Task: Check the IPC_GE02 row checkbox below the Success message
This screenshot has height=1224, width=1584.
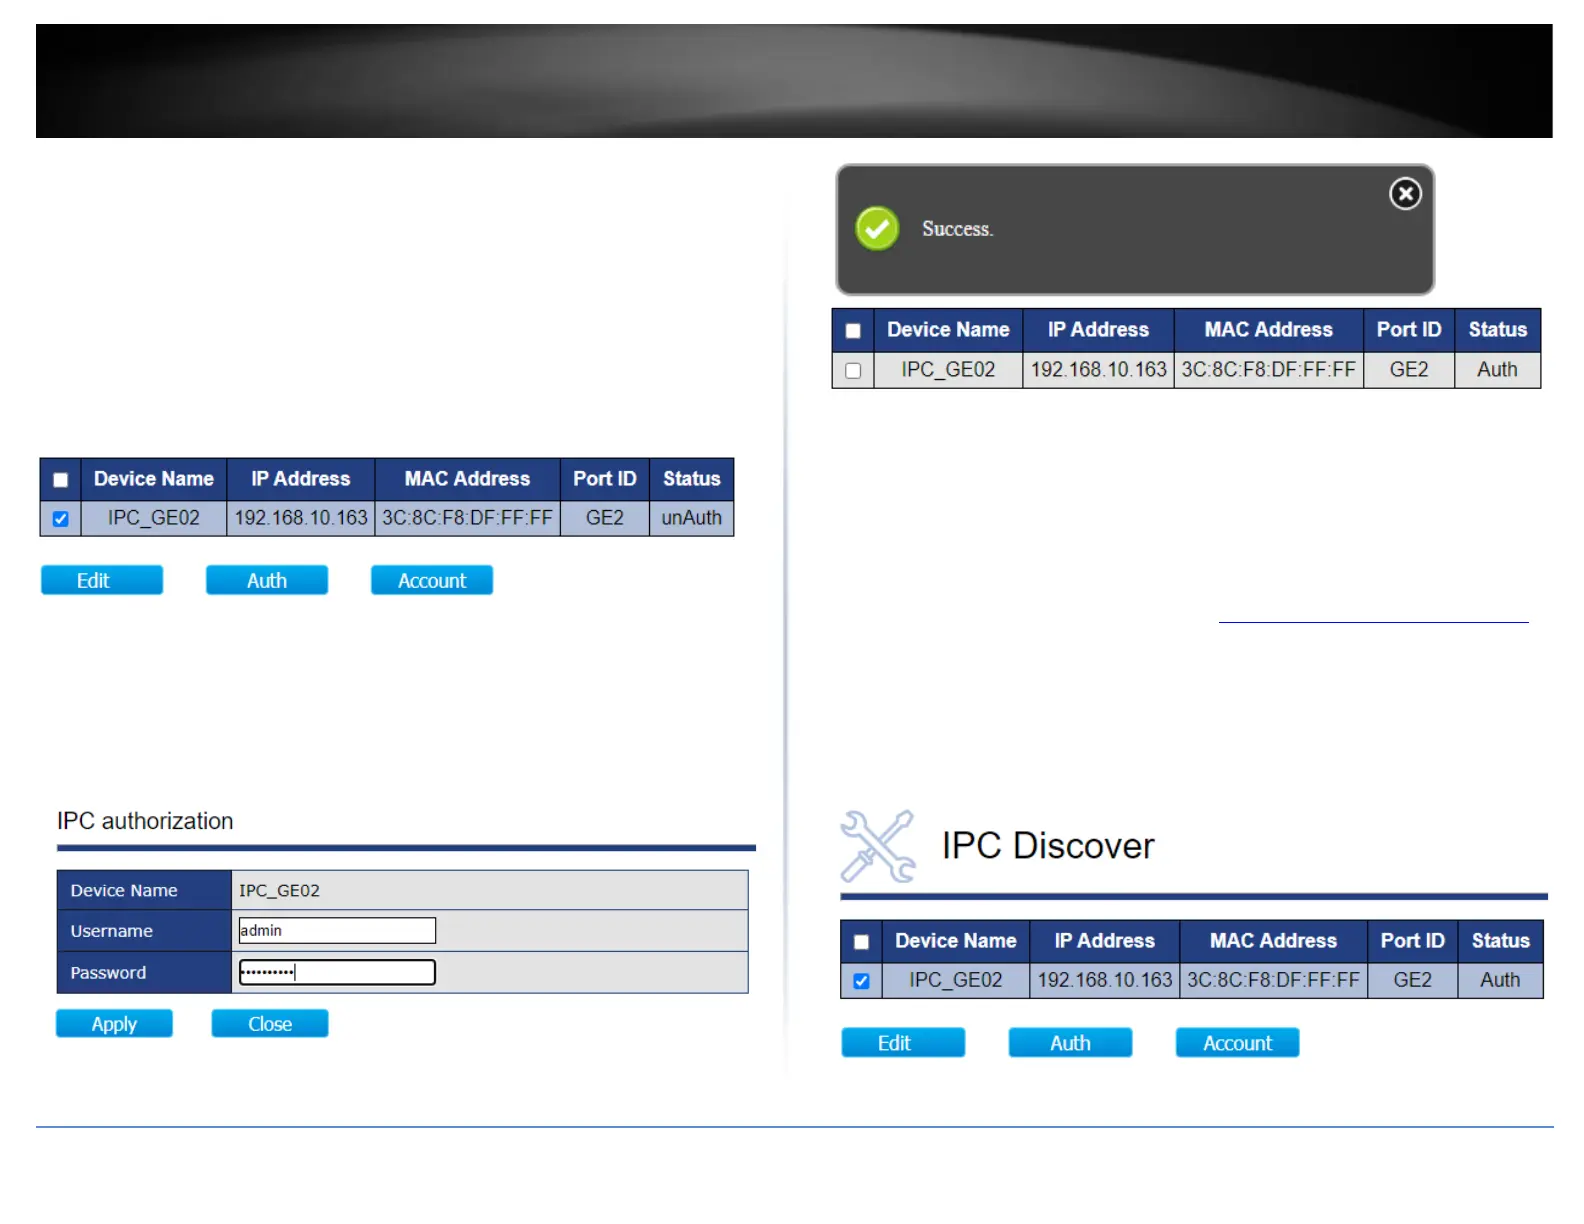Action: click(x=853, y=371)
